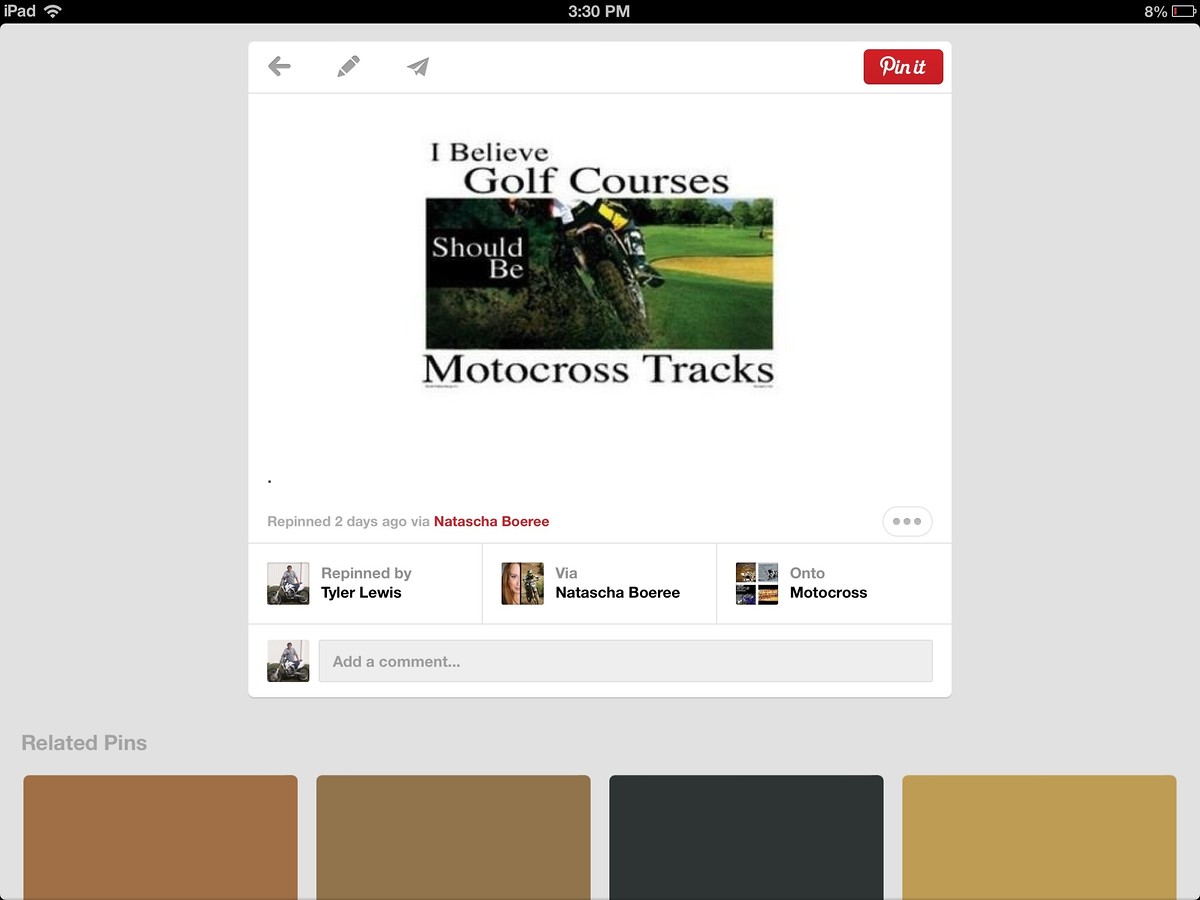Image resolution: width=1200 pixels, height=900 pixels.
Task: Tap the Motocross board thumbnail grid
Action: point(757,583)
